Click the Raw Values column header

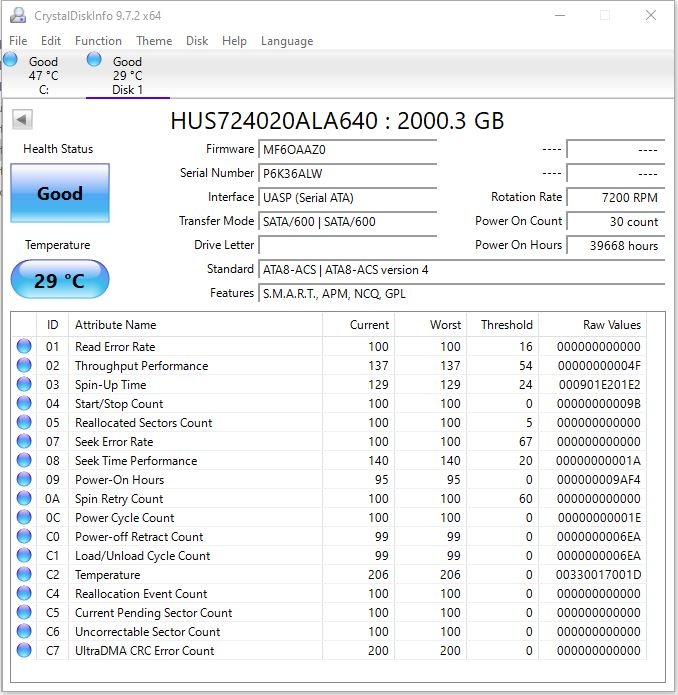pos(592,325)
